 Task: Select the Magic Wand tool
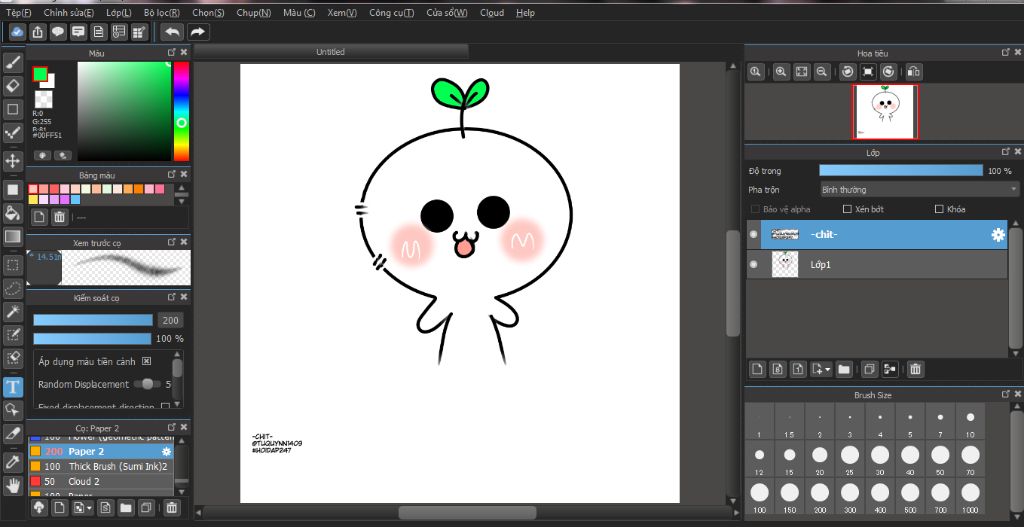12,311
